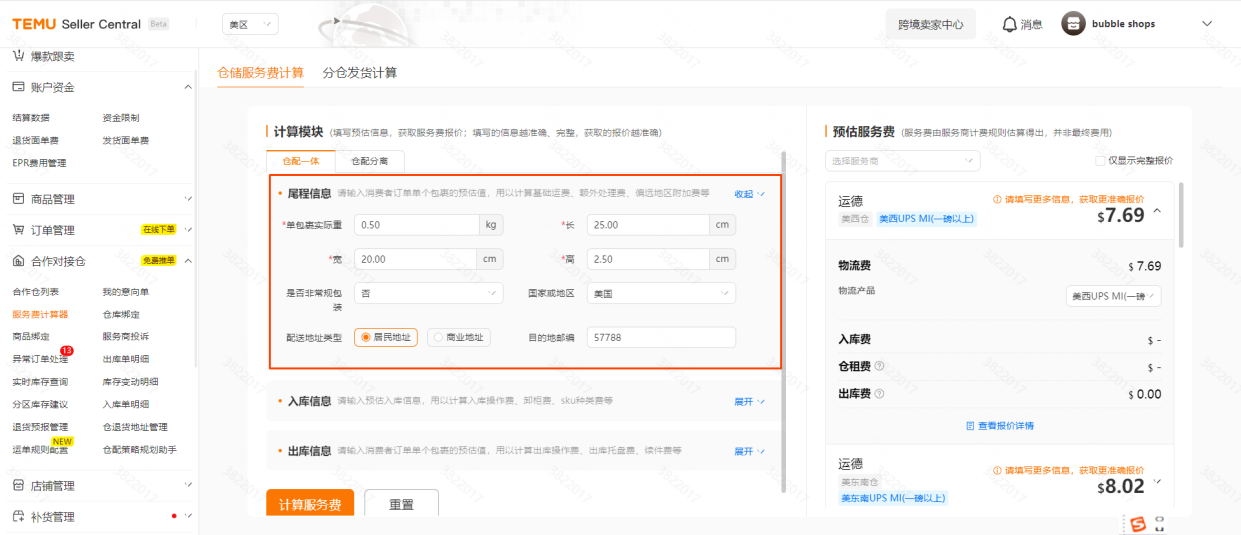The image size is (1241, 535).
Task: Click the orange 计算服务费 button
Action: 310,504
